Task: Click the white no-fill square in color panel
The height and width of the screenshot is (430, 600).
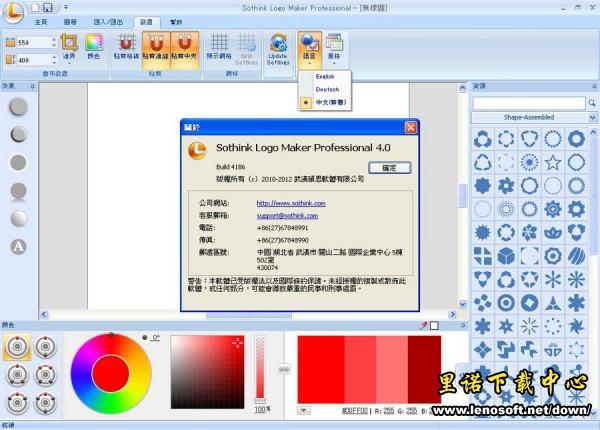Action: [434, 326]
